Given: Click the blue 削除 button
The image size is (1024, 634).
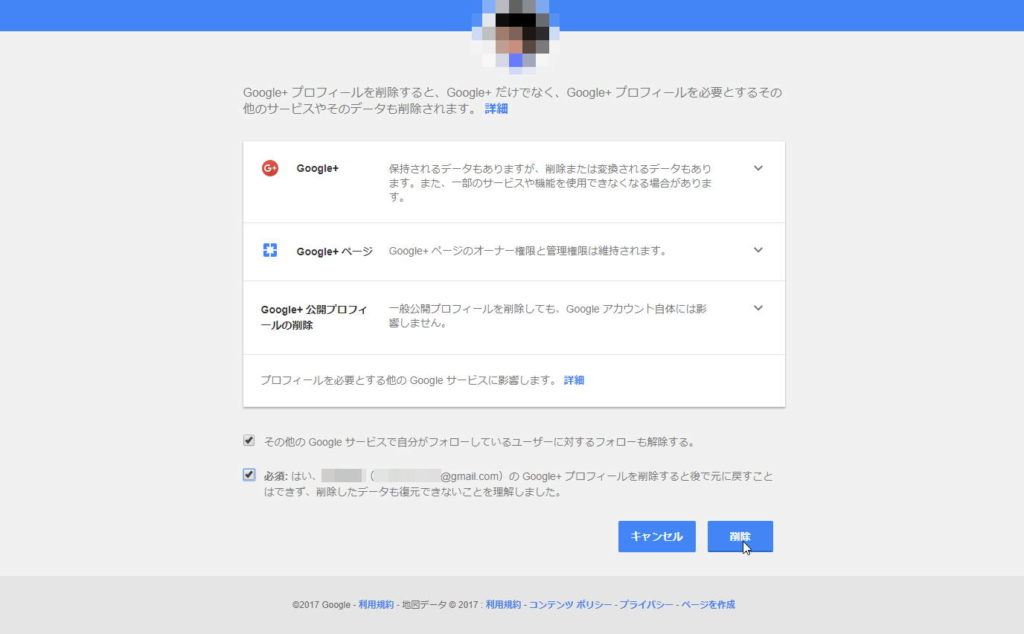Looking at the screenshot, I should [740, 536].
